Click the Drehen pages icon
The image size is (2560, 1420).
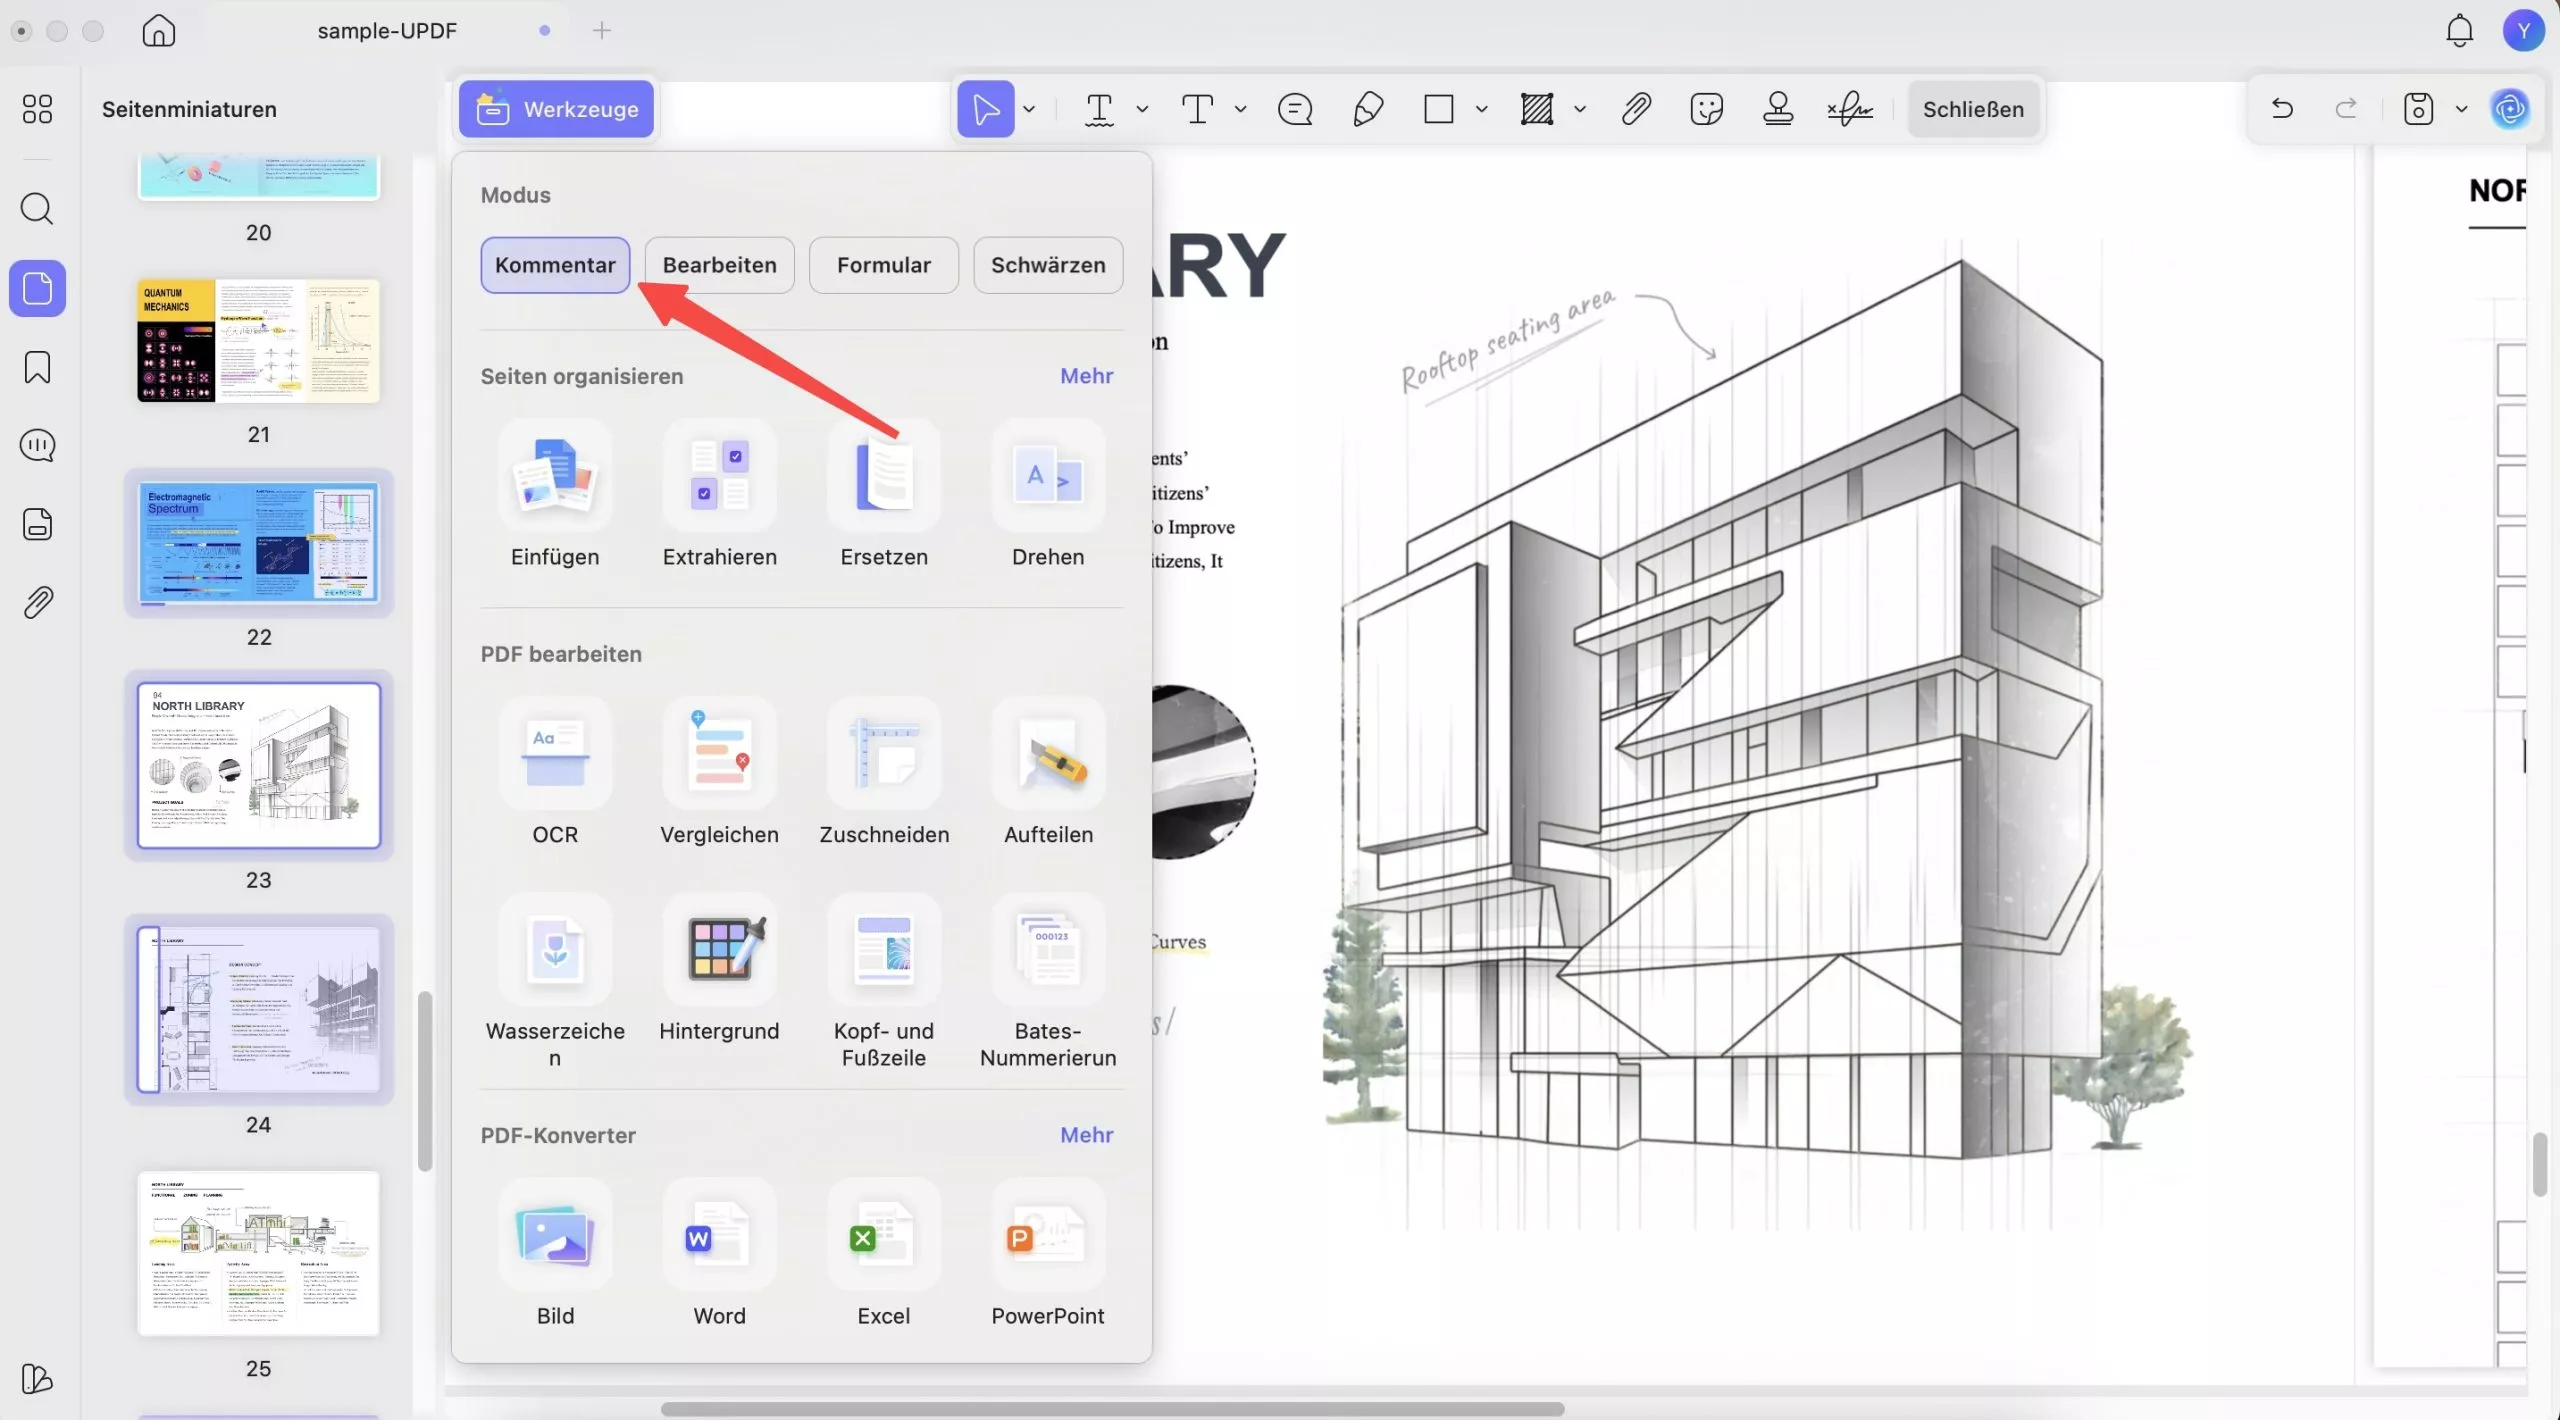tap(1048, 475)
